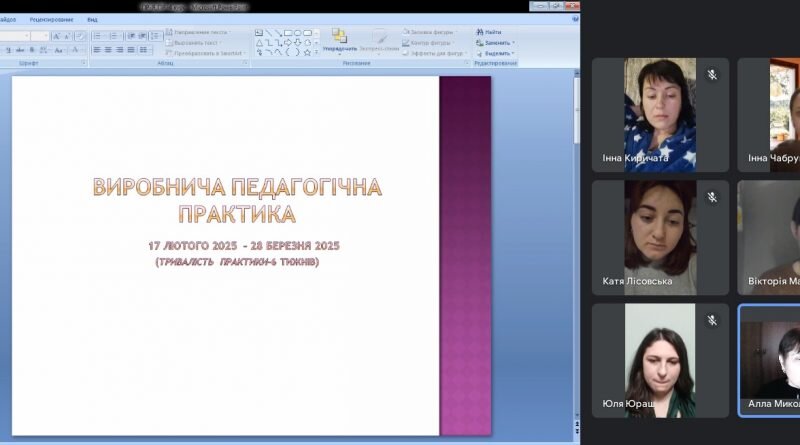Click the right arrow shape in gallery

tap(288, 43)
